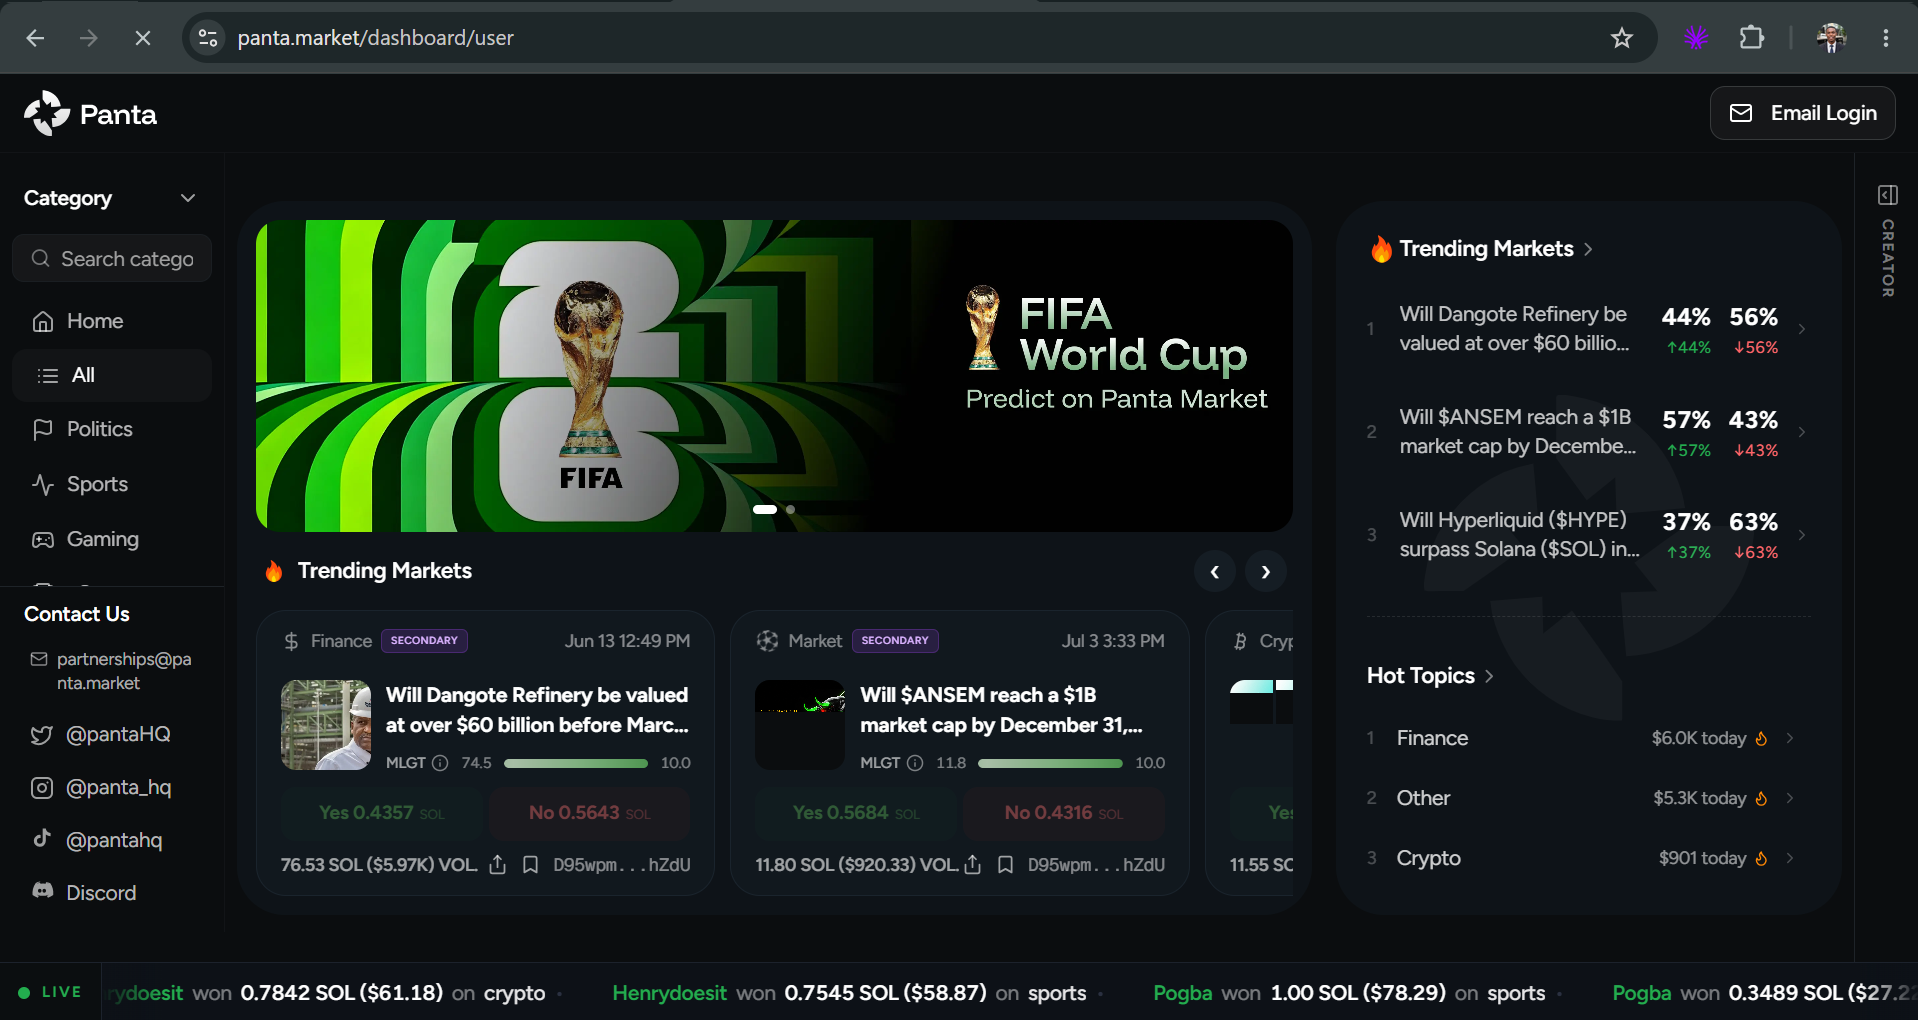Buy Yes 0.4357 SOL on Dangote market
This screenshot has height=1020, width=1918.
pos(381,813)
